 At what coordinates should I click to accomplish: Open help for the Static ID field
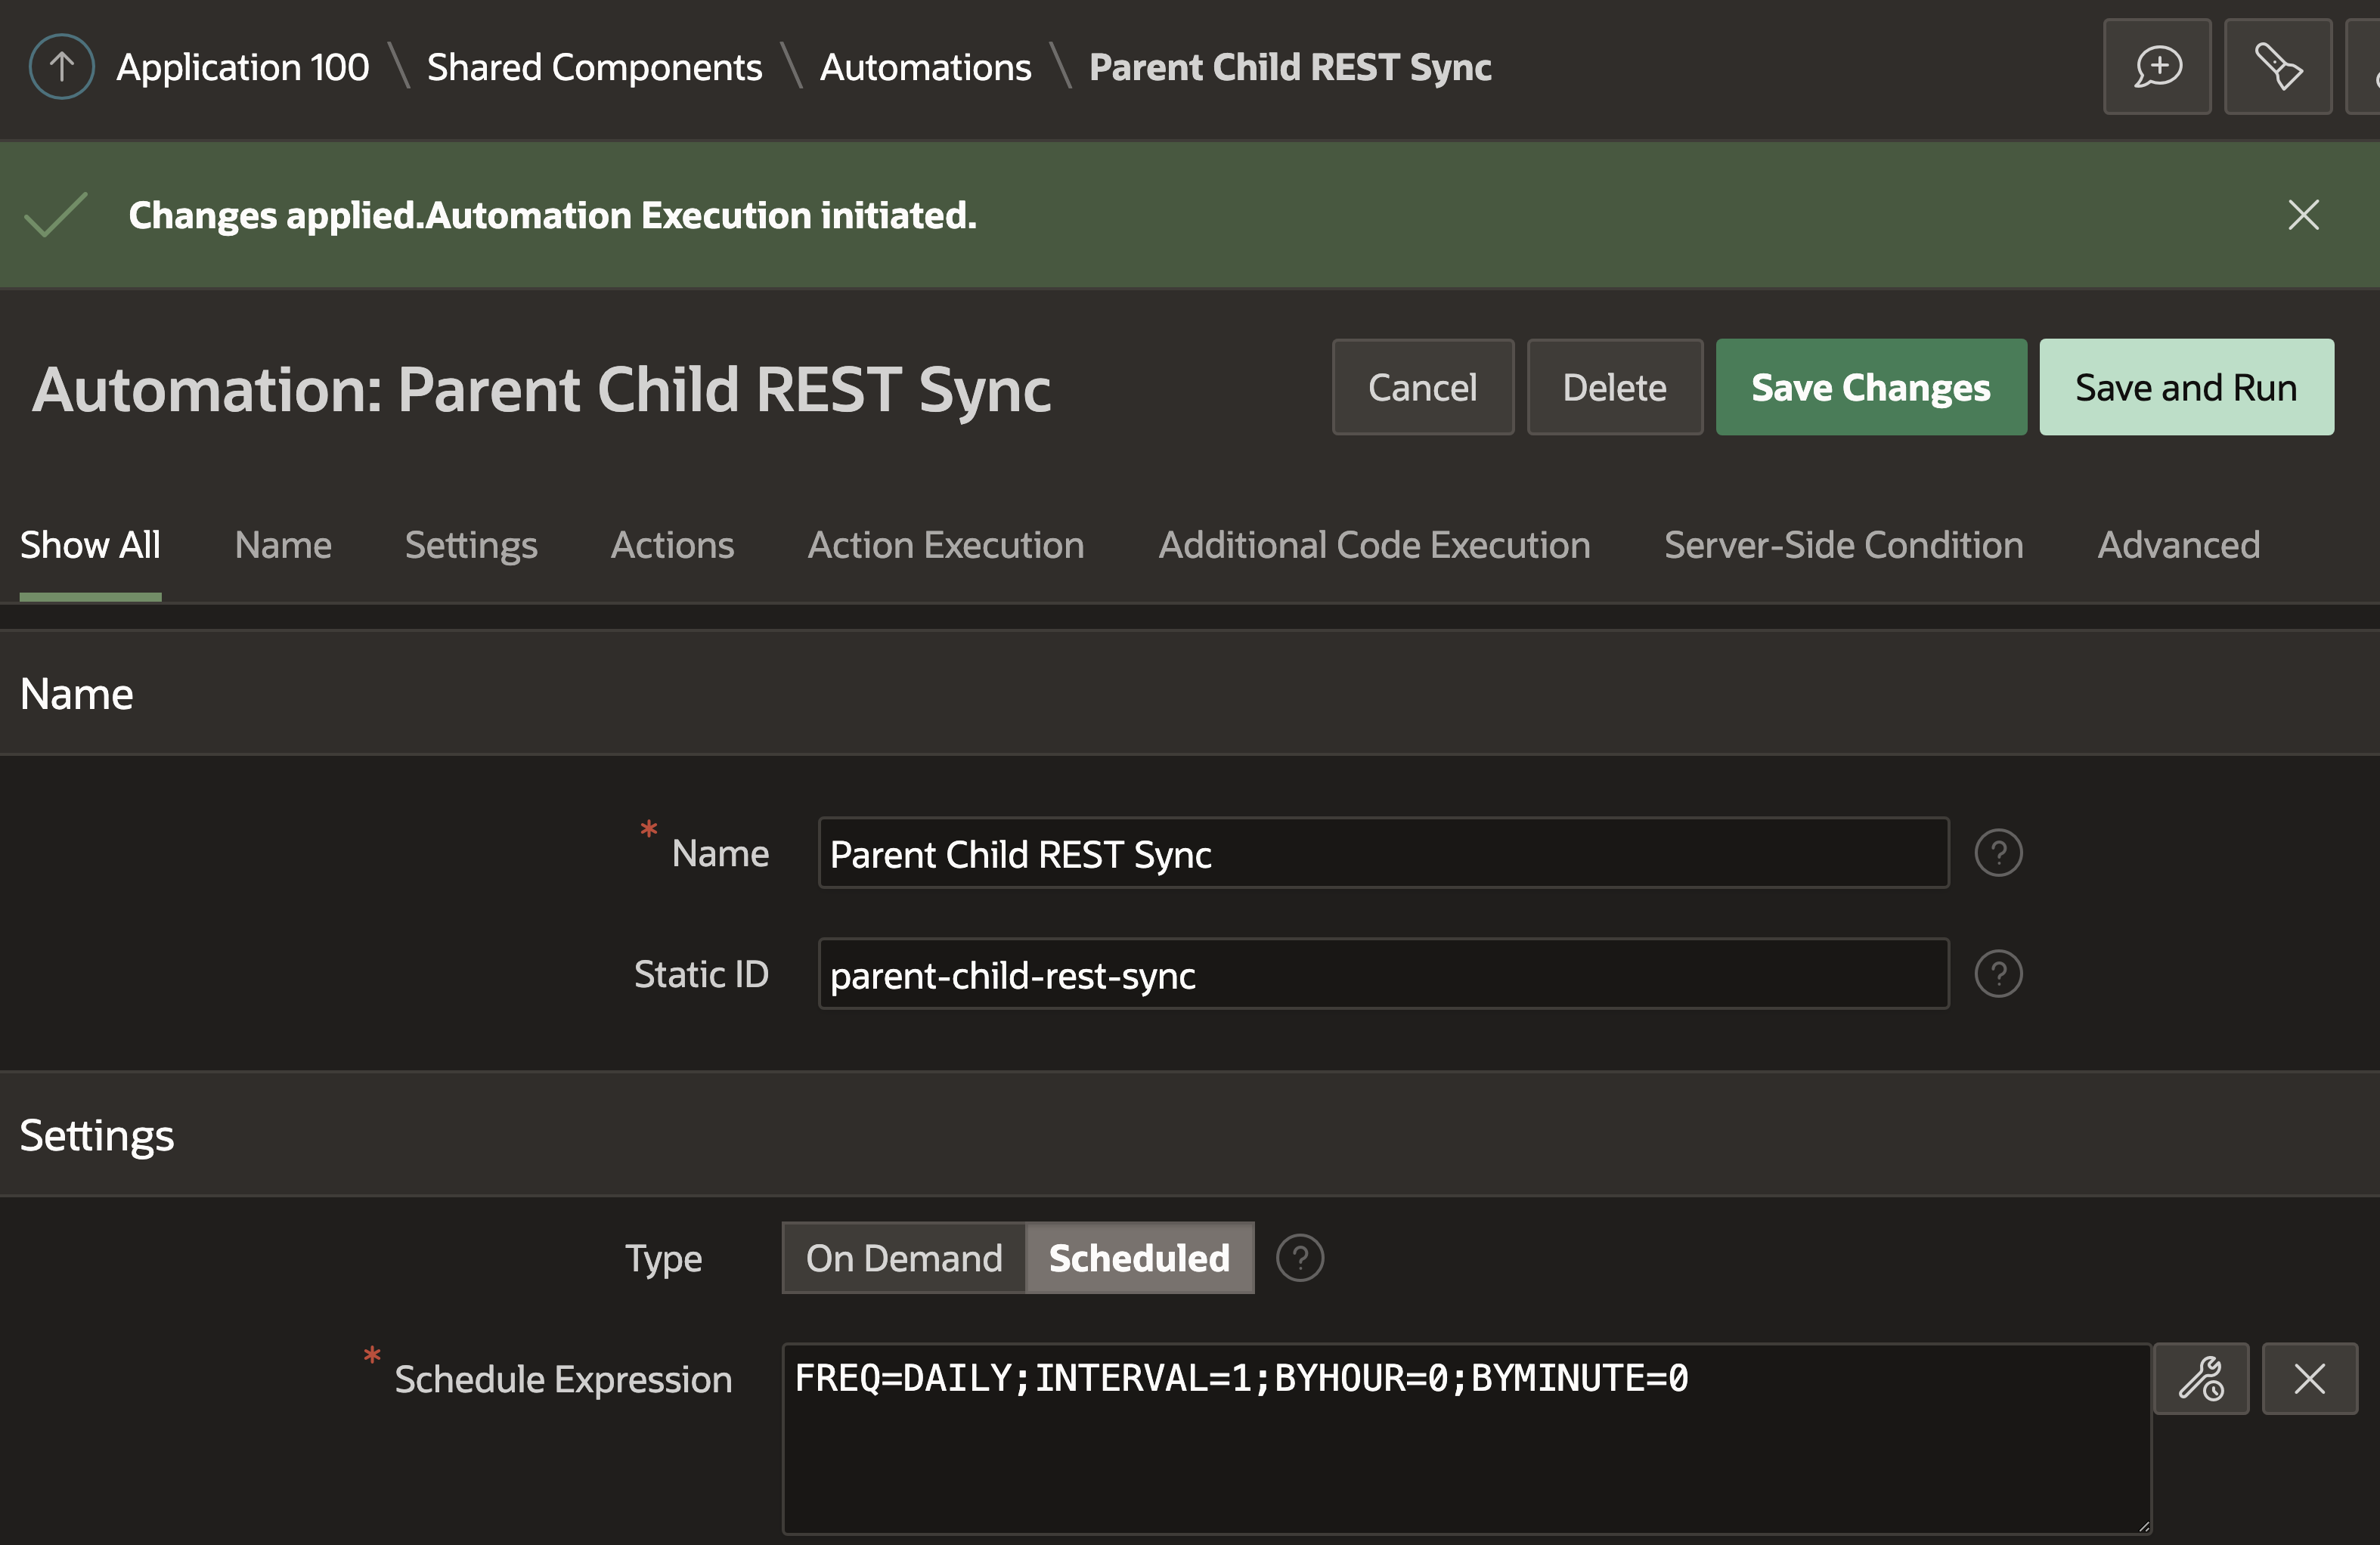(1997, 974)
